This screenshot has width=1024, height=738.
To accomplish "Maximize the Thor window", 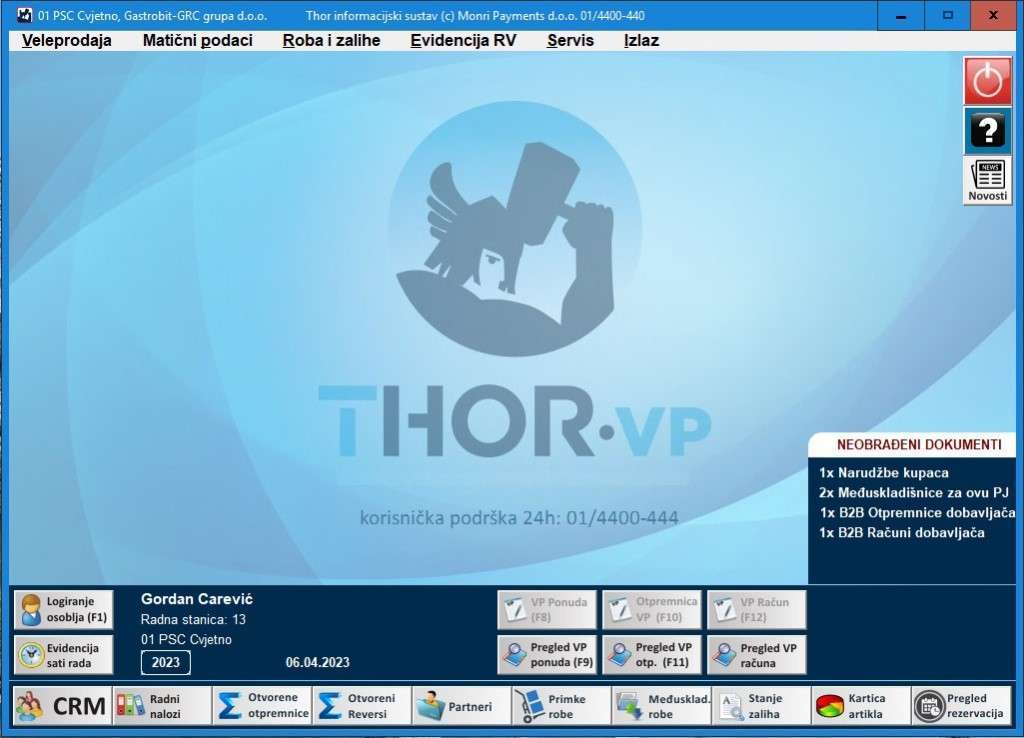I will click(x=948, y=15).
